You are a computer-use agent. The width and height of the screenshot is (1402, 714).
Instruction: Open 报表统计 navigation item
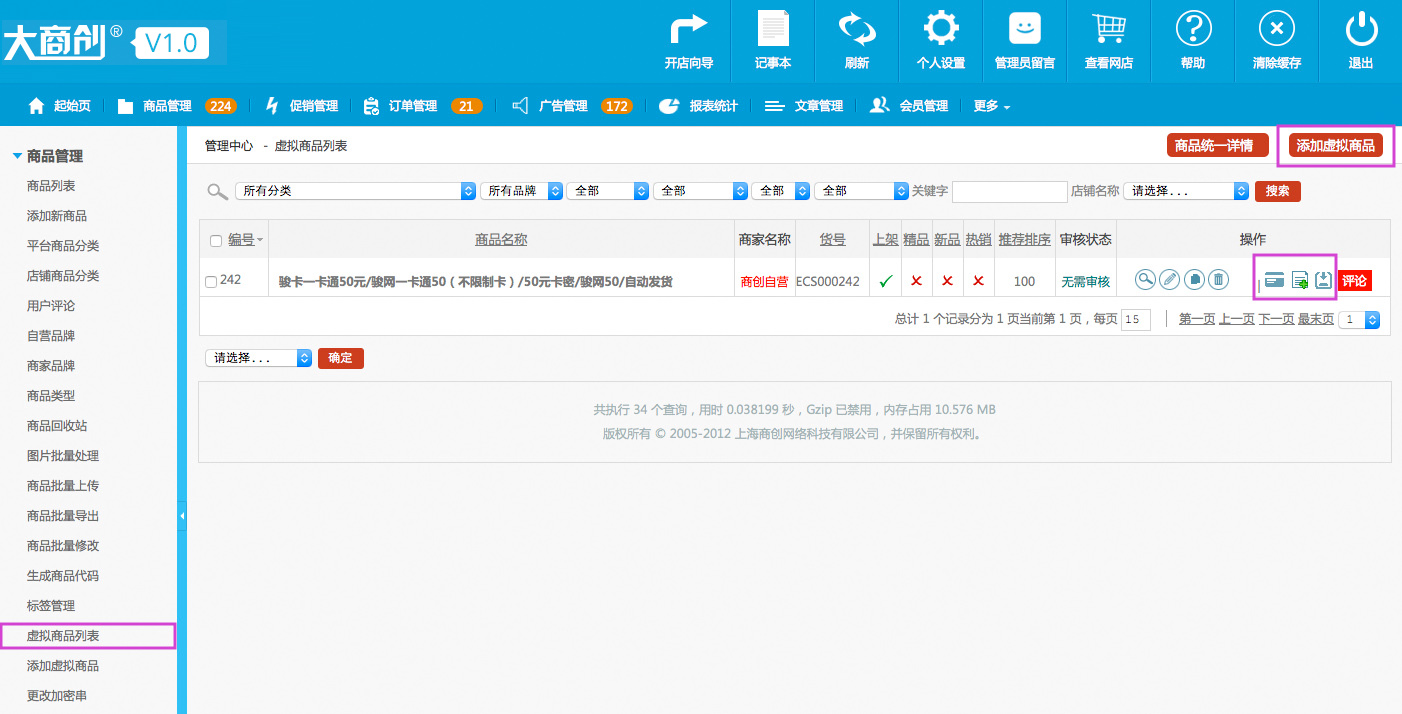[x=698, y=106]
